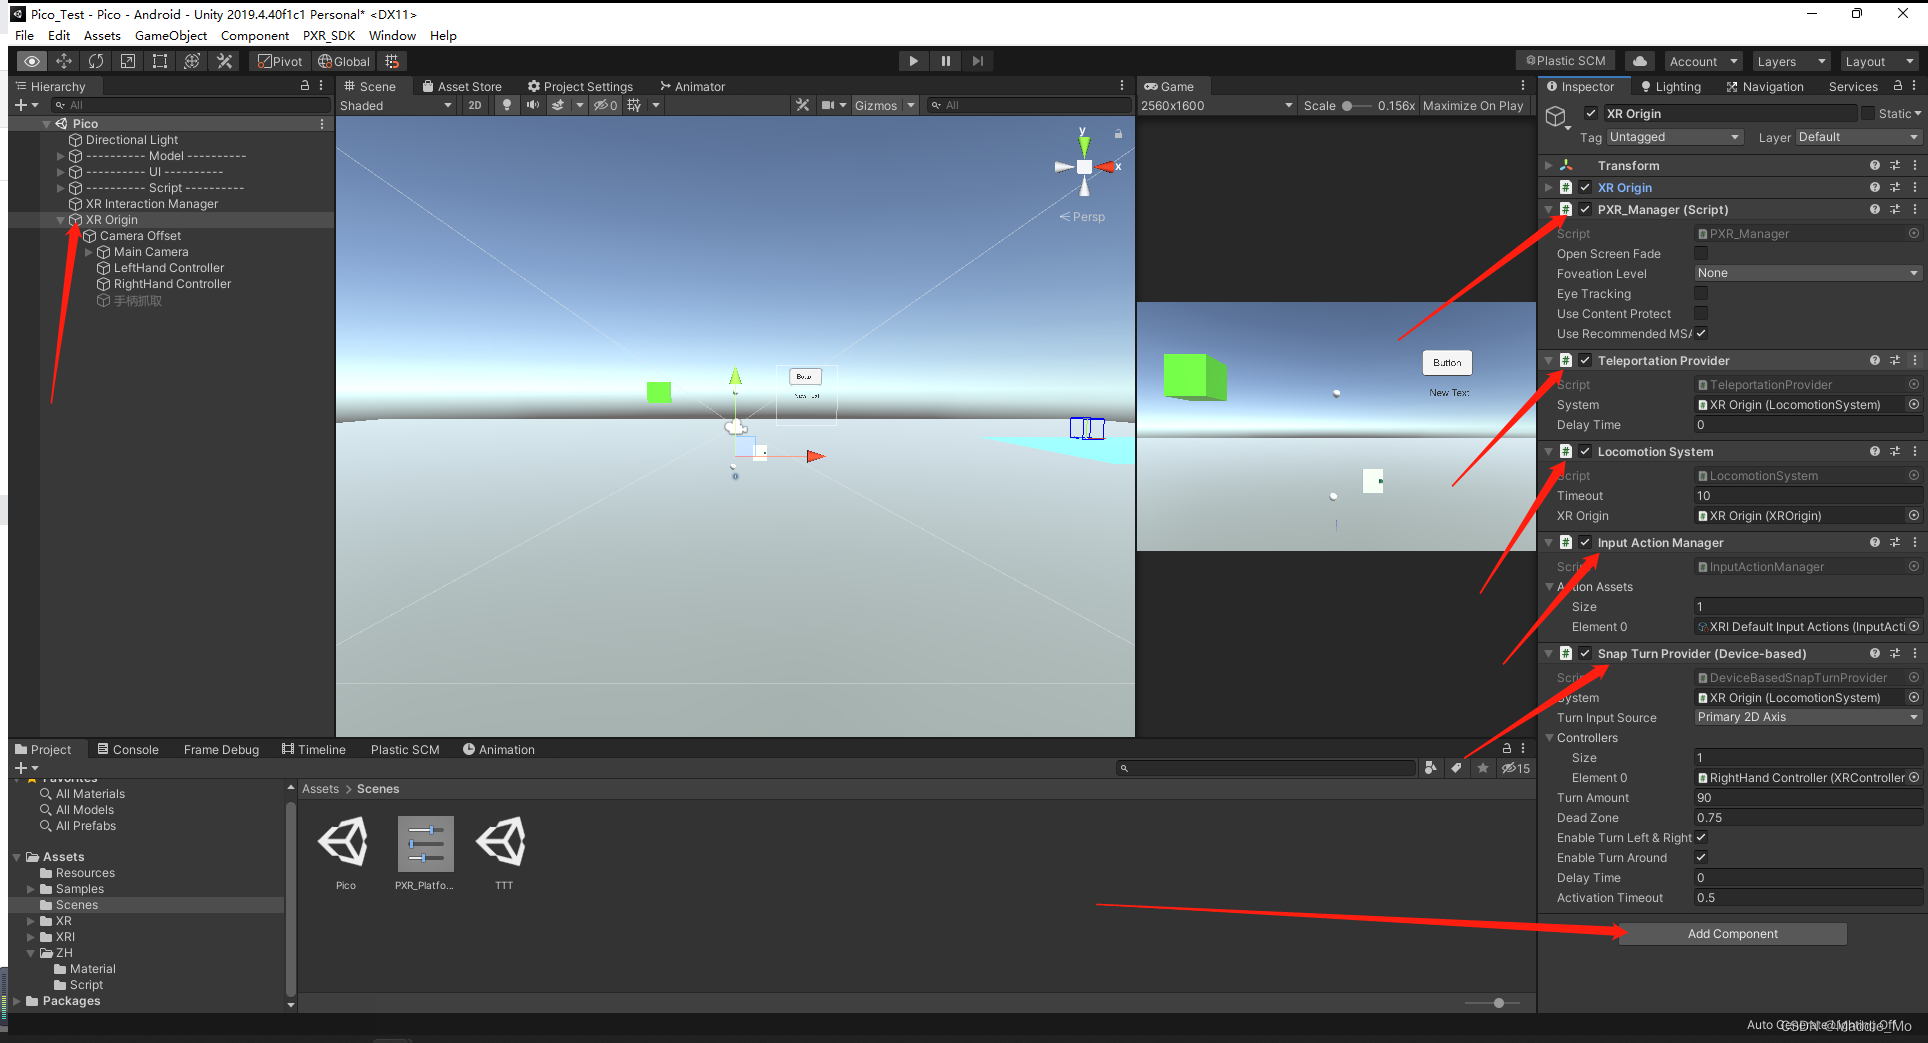Open cloud services icon
Image resolution: width=1928 pixels, height=1043 pixels.
(1640, 61)
